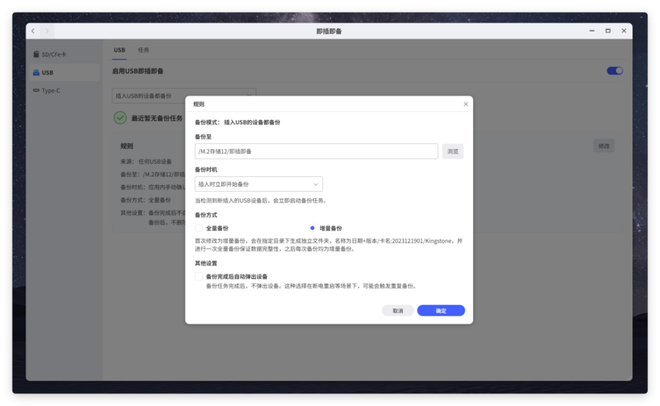Click the USB drive icon in sidebar

coord(36,72)
